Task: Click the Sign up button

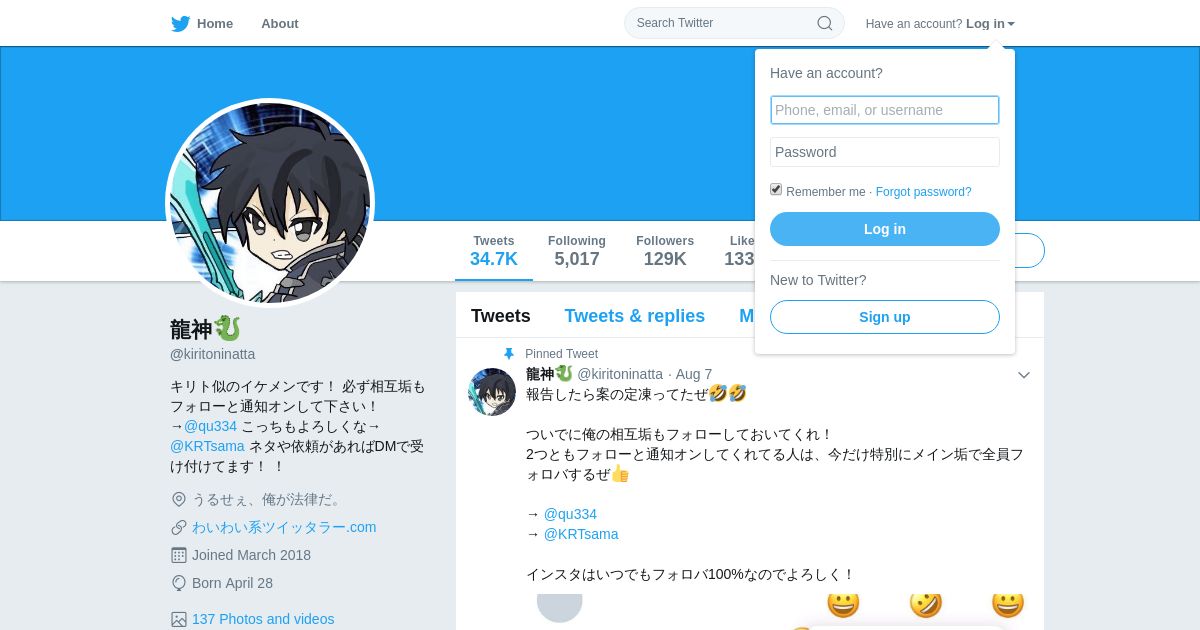Action: (x=885, y=317)
